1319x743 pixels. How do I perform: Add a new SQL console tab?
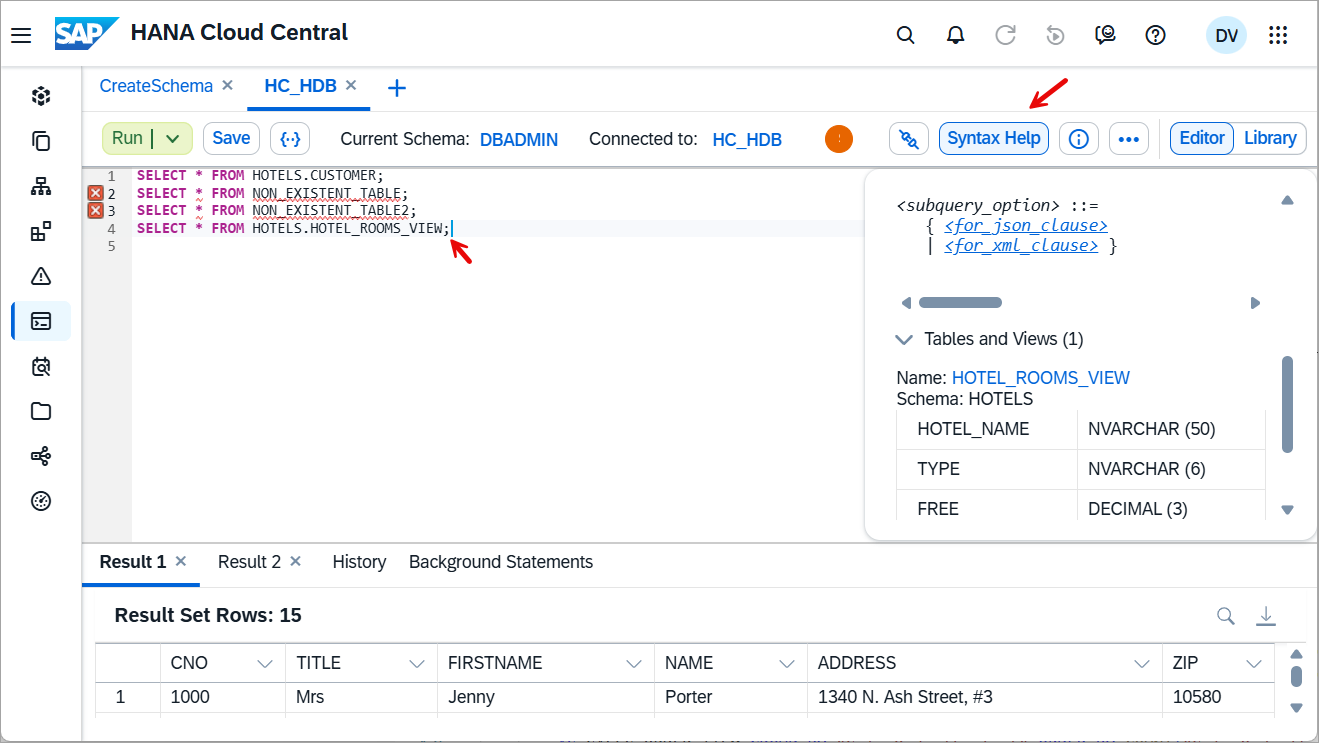397,88
